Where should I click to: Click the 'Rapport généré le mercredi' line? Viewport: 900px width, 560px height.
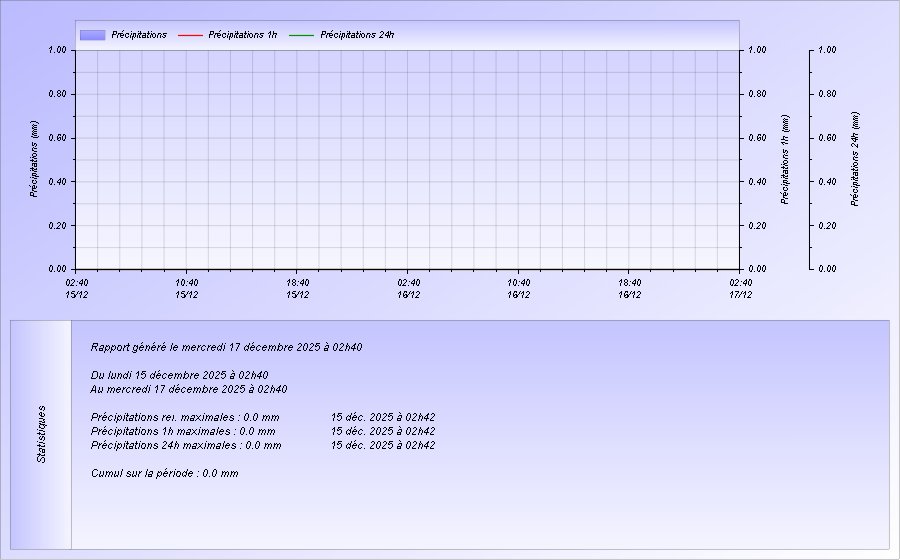226,348
